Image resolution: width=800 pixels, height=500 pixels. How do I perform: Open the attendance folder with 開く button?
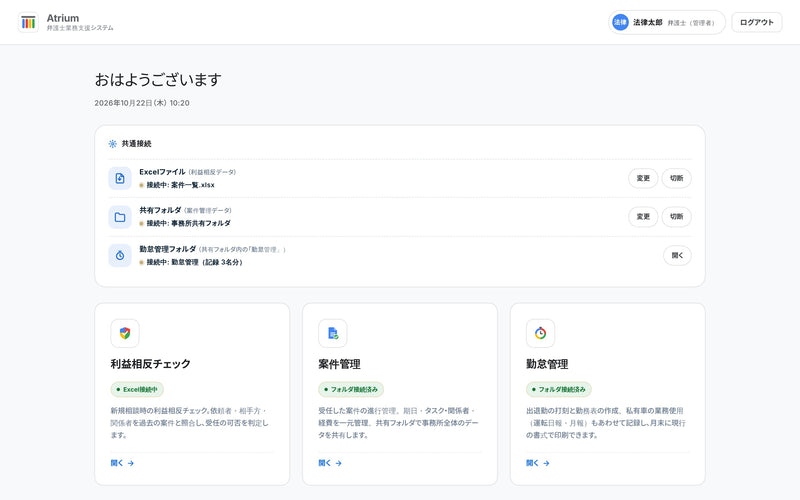[677, 256]
